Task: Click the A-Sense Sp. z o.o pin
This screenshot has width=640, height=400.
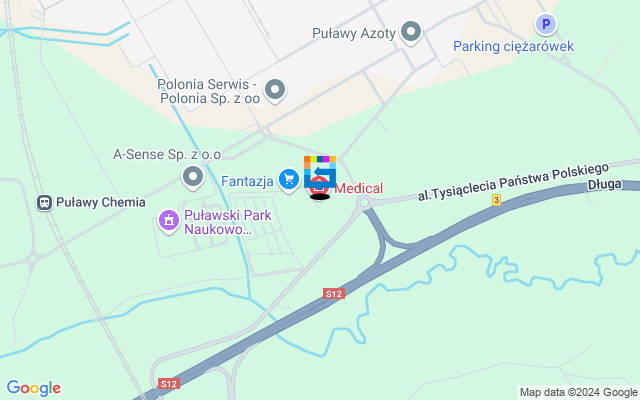Action: 193,178
